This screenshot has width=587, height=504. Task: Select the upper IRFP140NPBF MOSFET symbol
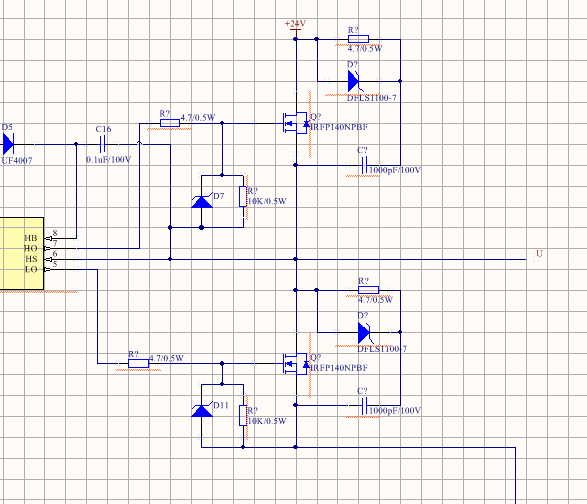[296, 123]
